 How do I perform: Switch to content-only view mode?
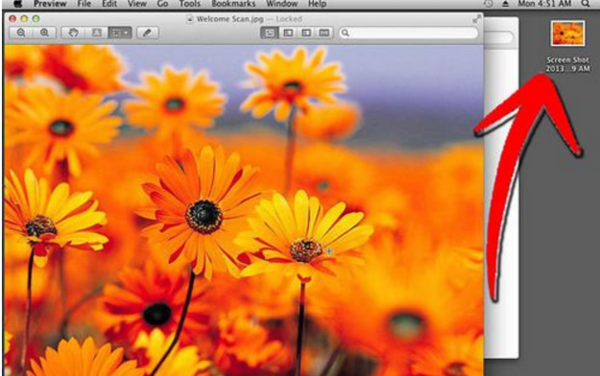tap(269, 33)
